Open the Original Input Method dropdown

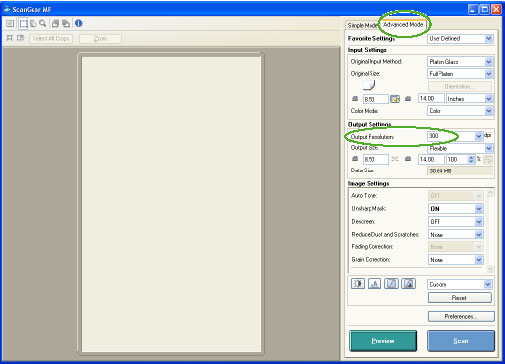pyautogui.click(x=460, y=62)
